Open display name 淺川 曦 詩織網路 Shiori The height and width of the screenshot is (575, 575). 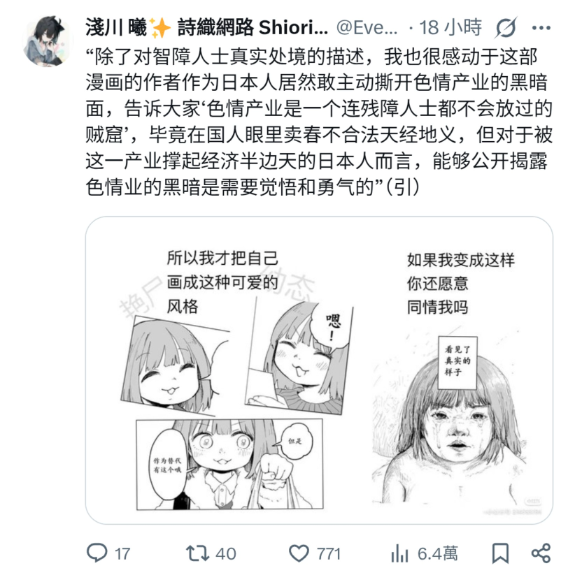(x=207, y=28)
